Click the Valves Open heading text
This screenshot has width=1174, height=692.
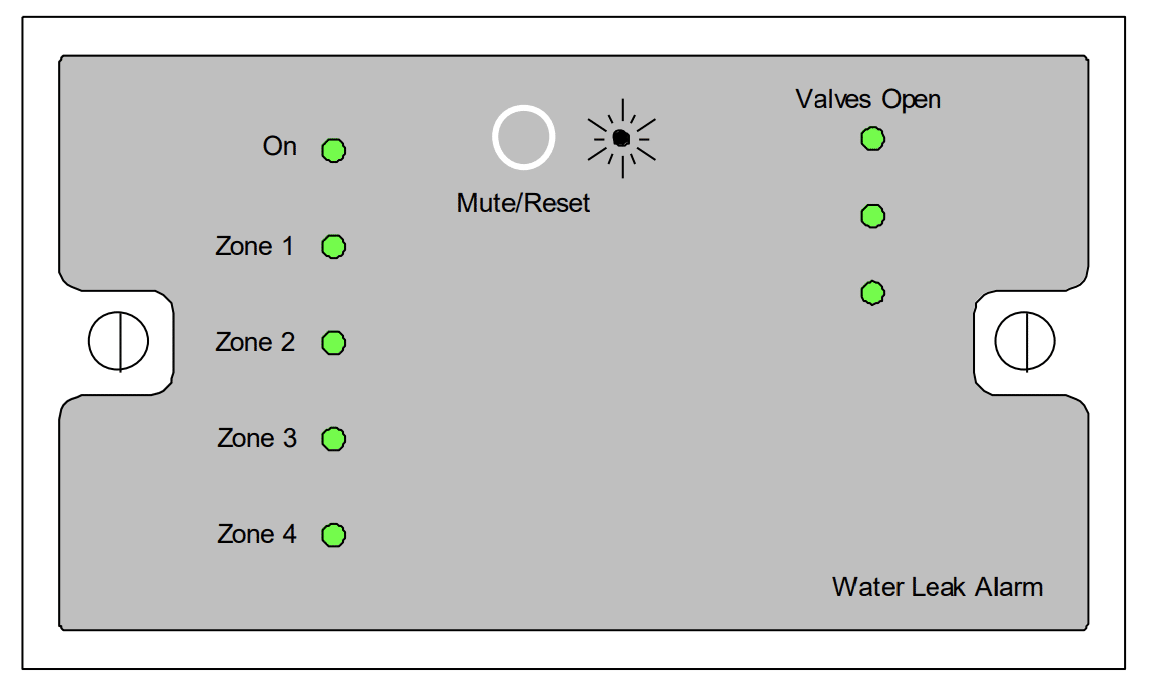click(x=868, y=99)
